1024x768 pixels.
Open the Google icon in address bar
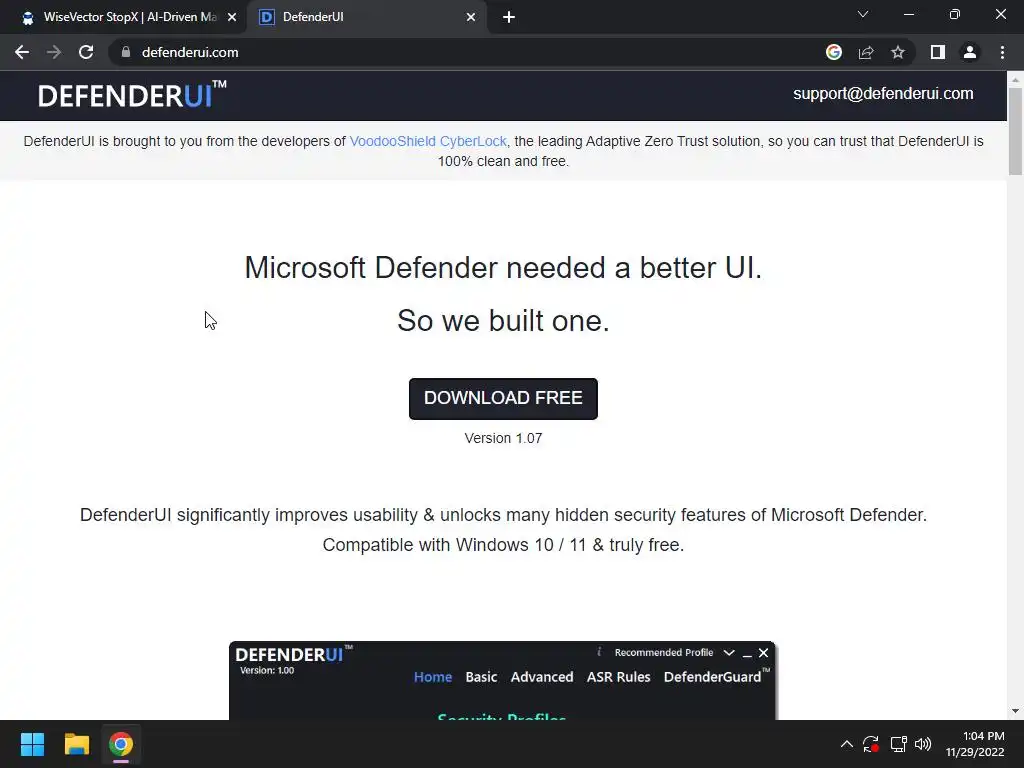click(x=834, y=52)
